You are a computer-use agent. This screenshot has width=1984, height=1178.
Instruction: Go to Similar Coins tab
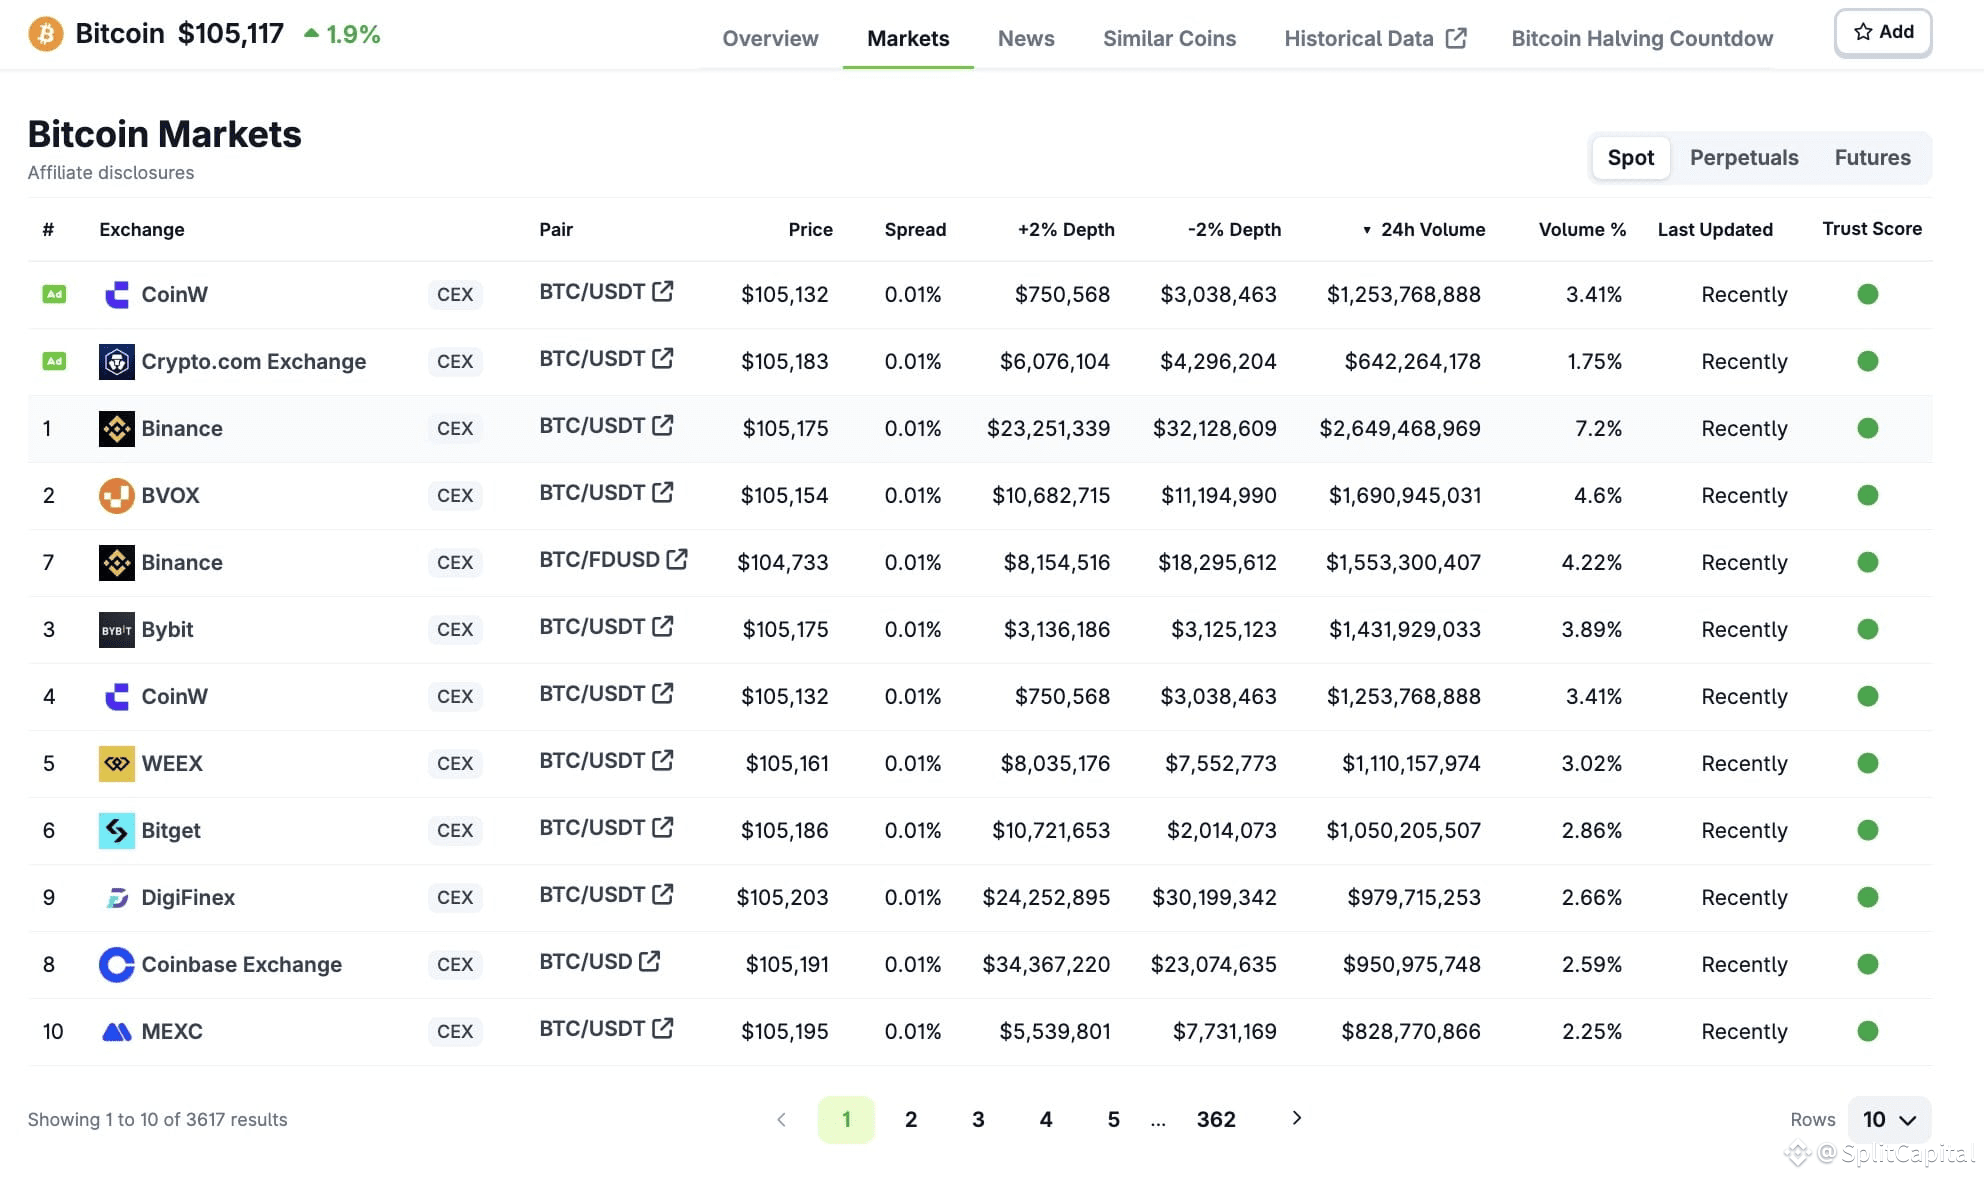click(x=1169, y=38)
